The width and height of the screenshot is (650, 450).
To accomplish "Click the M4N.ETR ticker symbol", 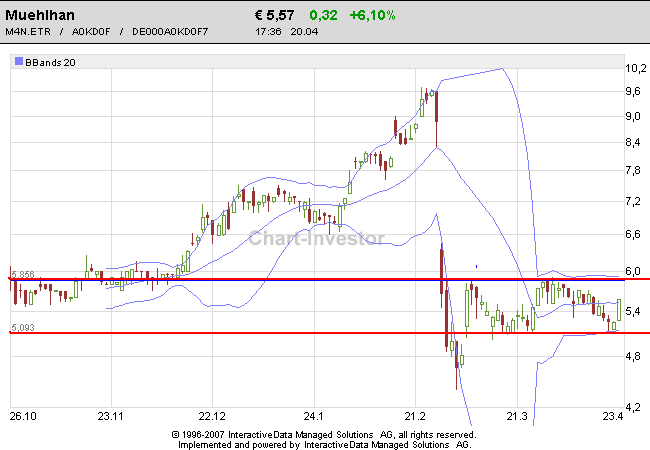I will [x=27, y=34].
